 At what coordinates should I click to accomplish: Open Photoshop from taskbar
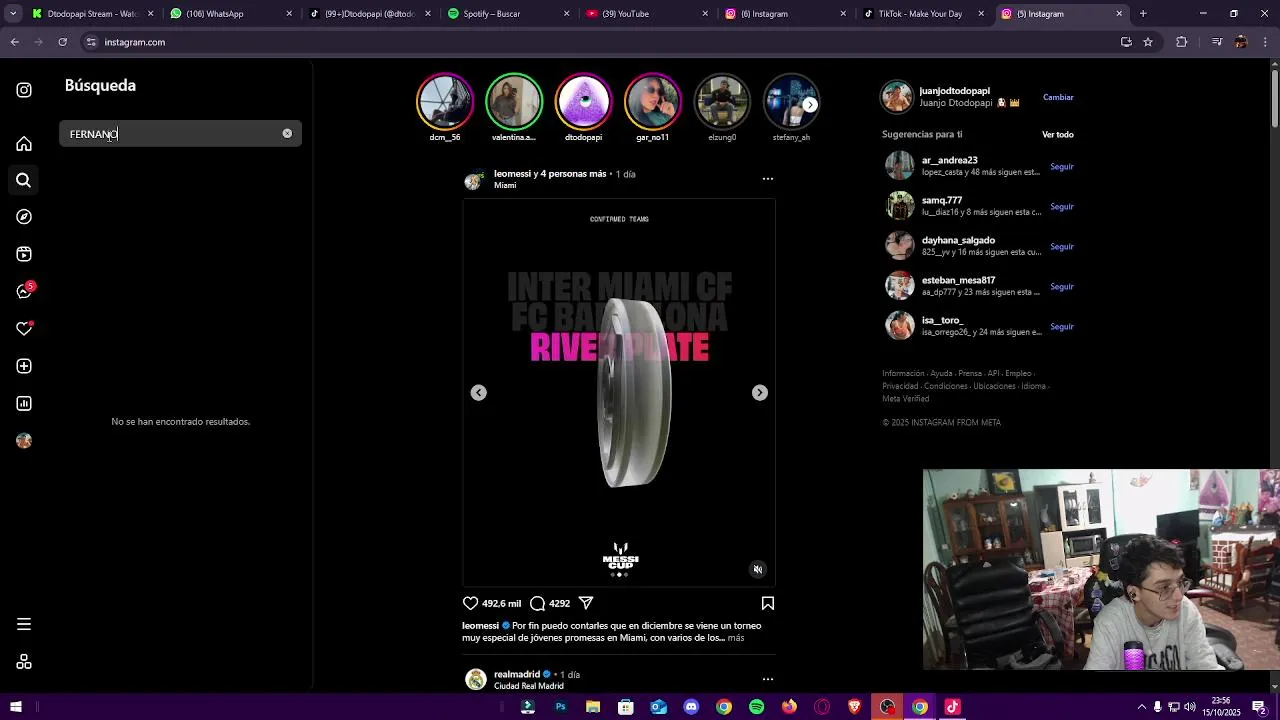tap(560, 707)
